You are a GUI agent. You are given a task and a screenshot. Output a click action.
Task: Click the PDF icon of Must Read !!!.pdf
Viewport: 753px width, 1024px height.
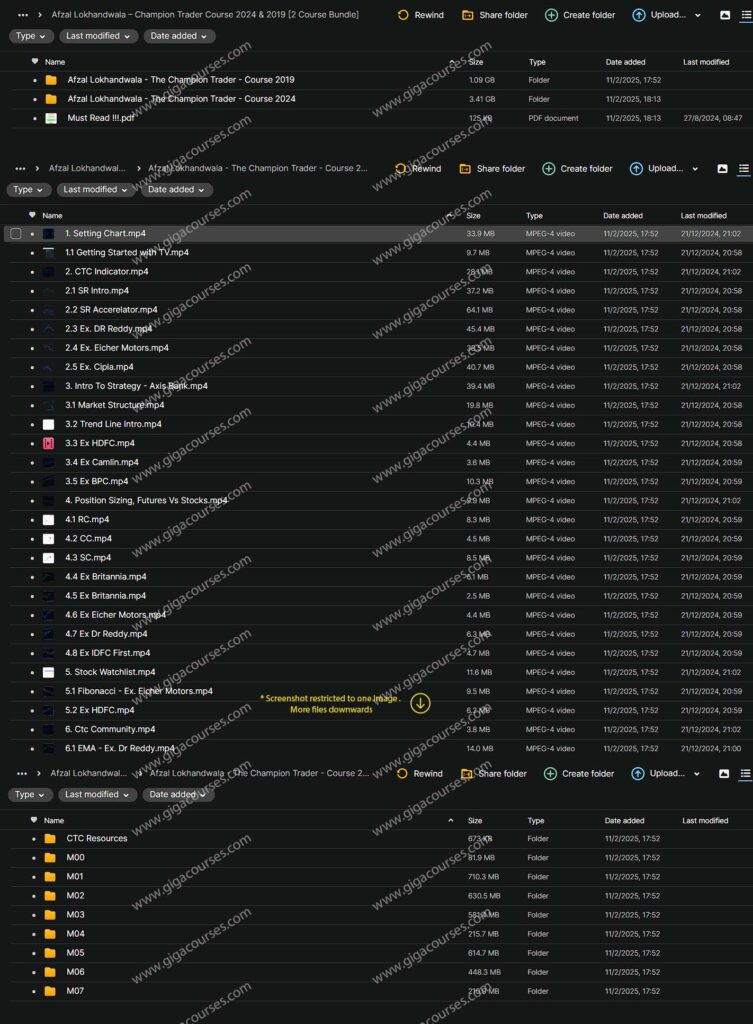coord(51,118)
